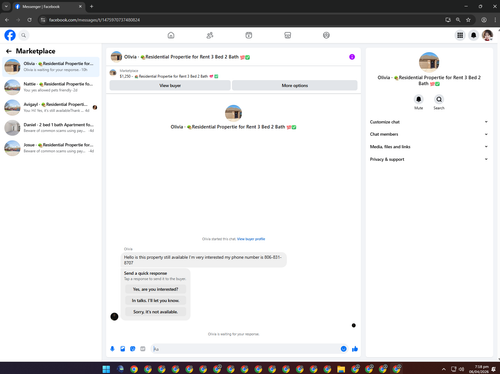Go back using browser back arrow
Viewport: 500px width, 374px height.
click(x=7, y=20)
